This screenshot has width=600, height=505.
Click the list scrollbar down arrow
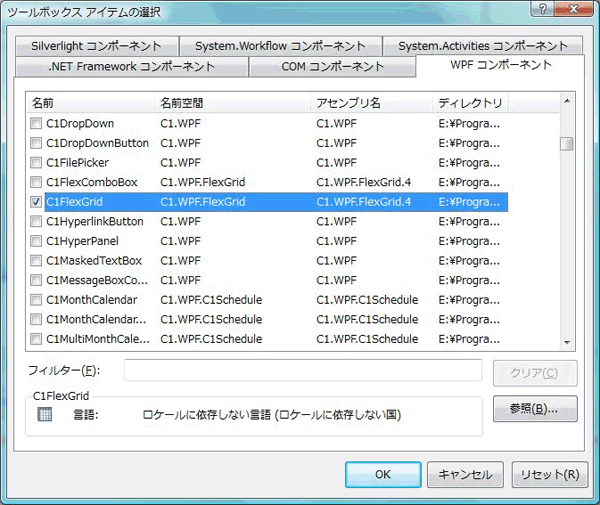coord(567,342)
